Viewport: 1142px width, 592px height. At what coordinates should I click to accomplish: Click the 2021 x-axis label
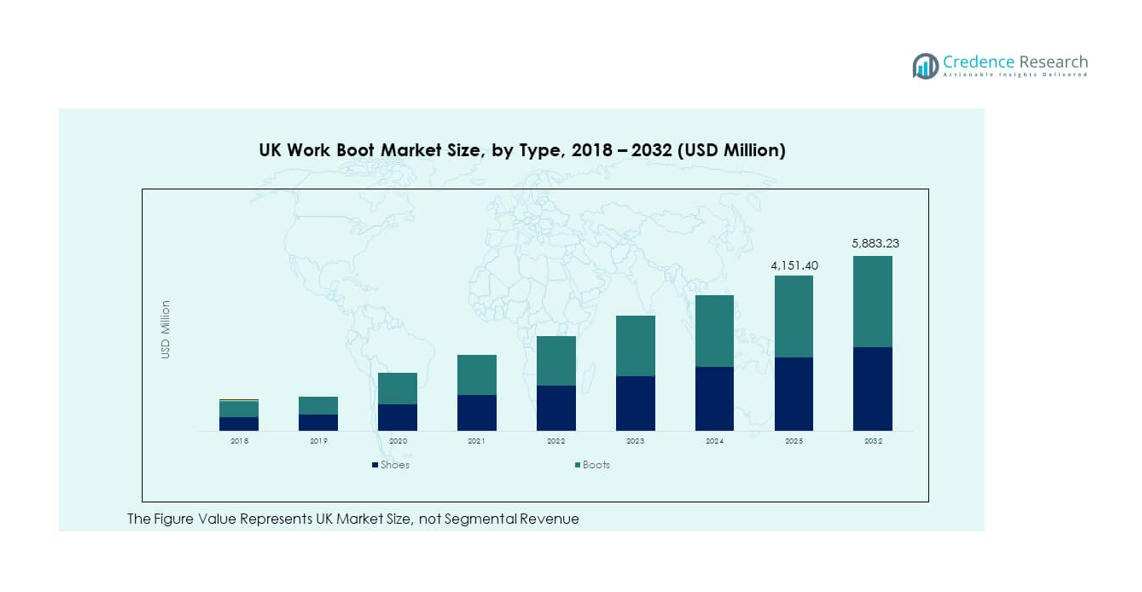[x=476, y=441]
